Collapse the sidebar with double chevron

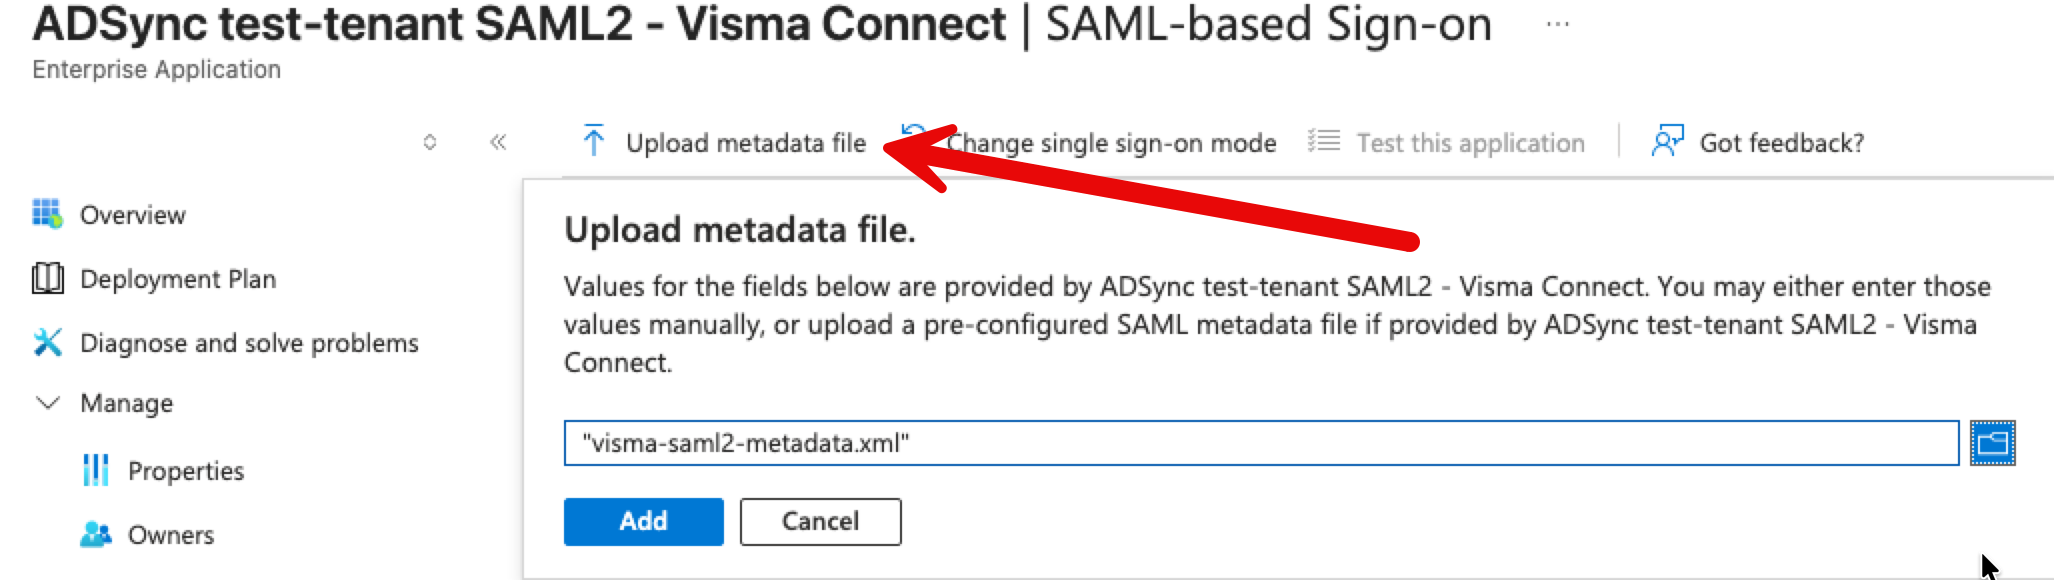[x=498, y=142]
